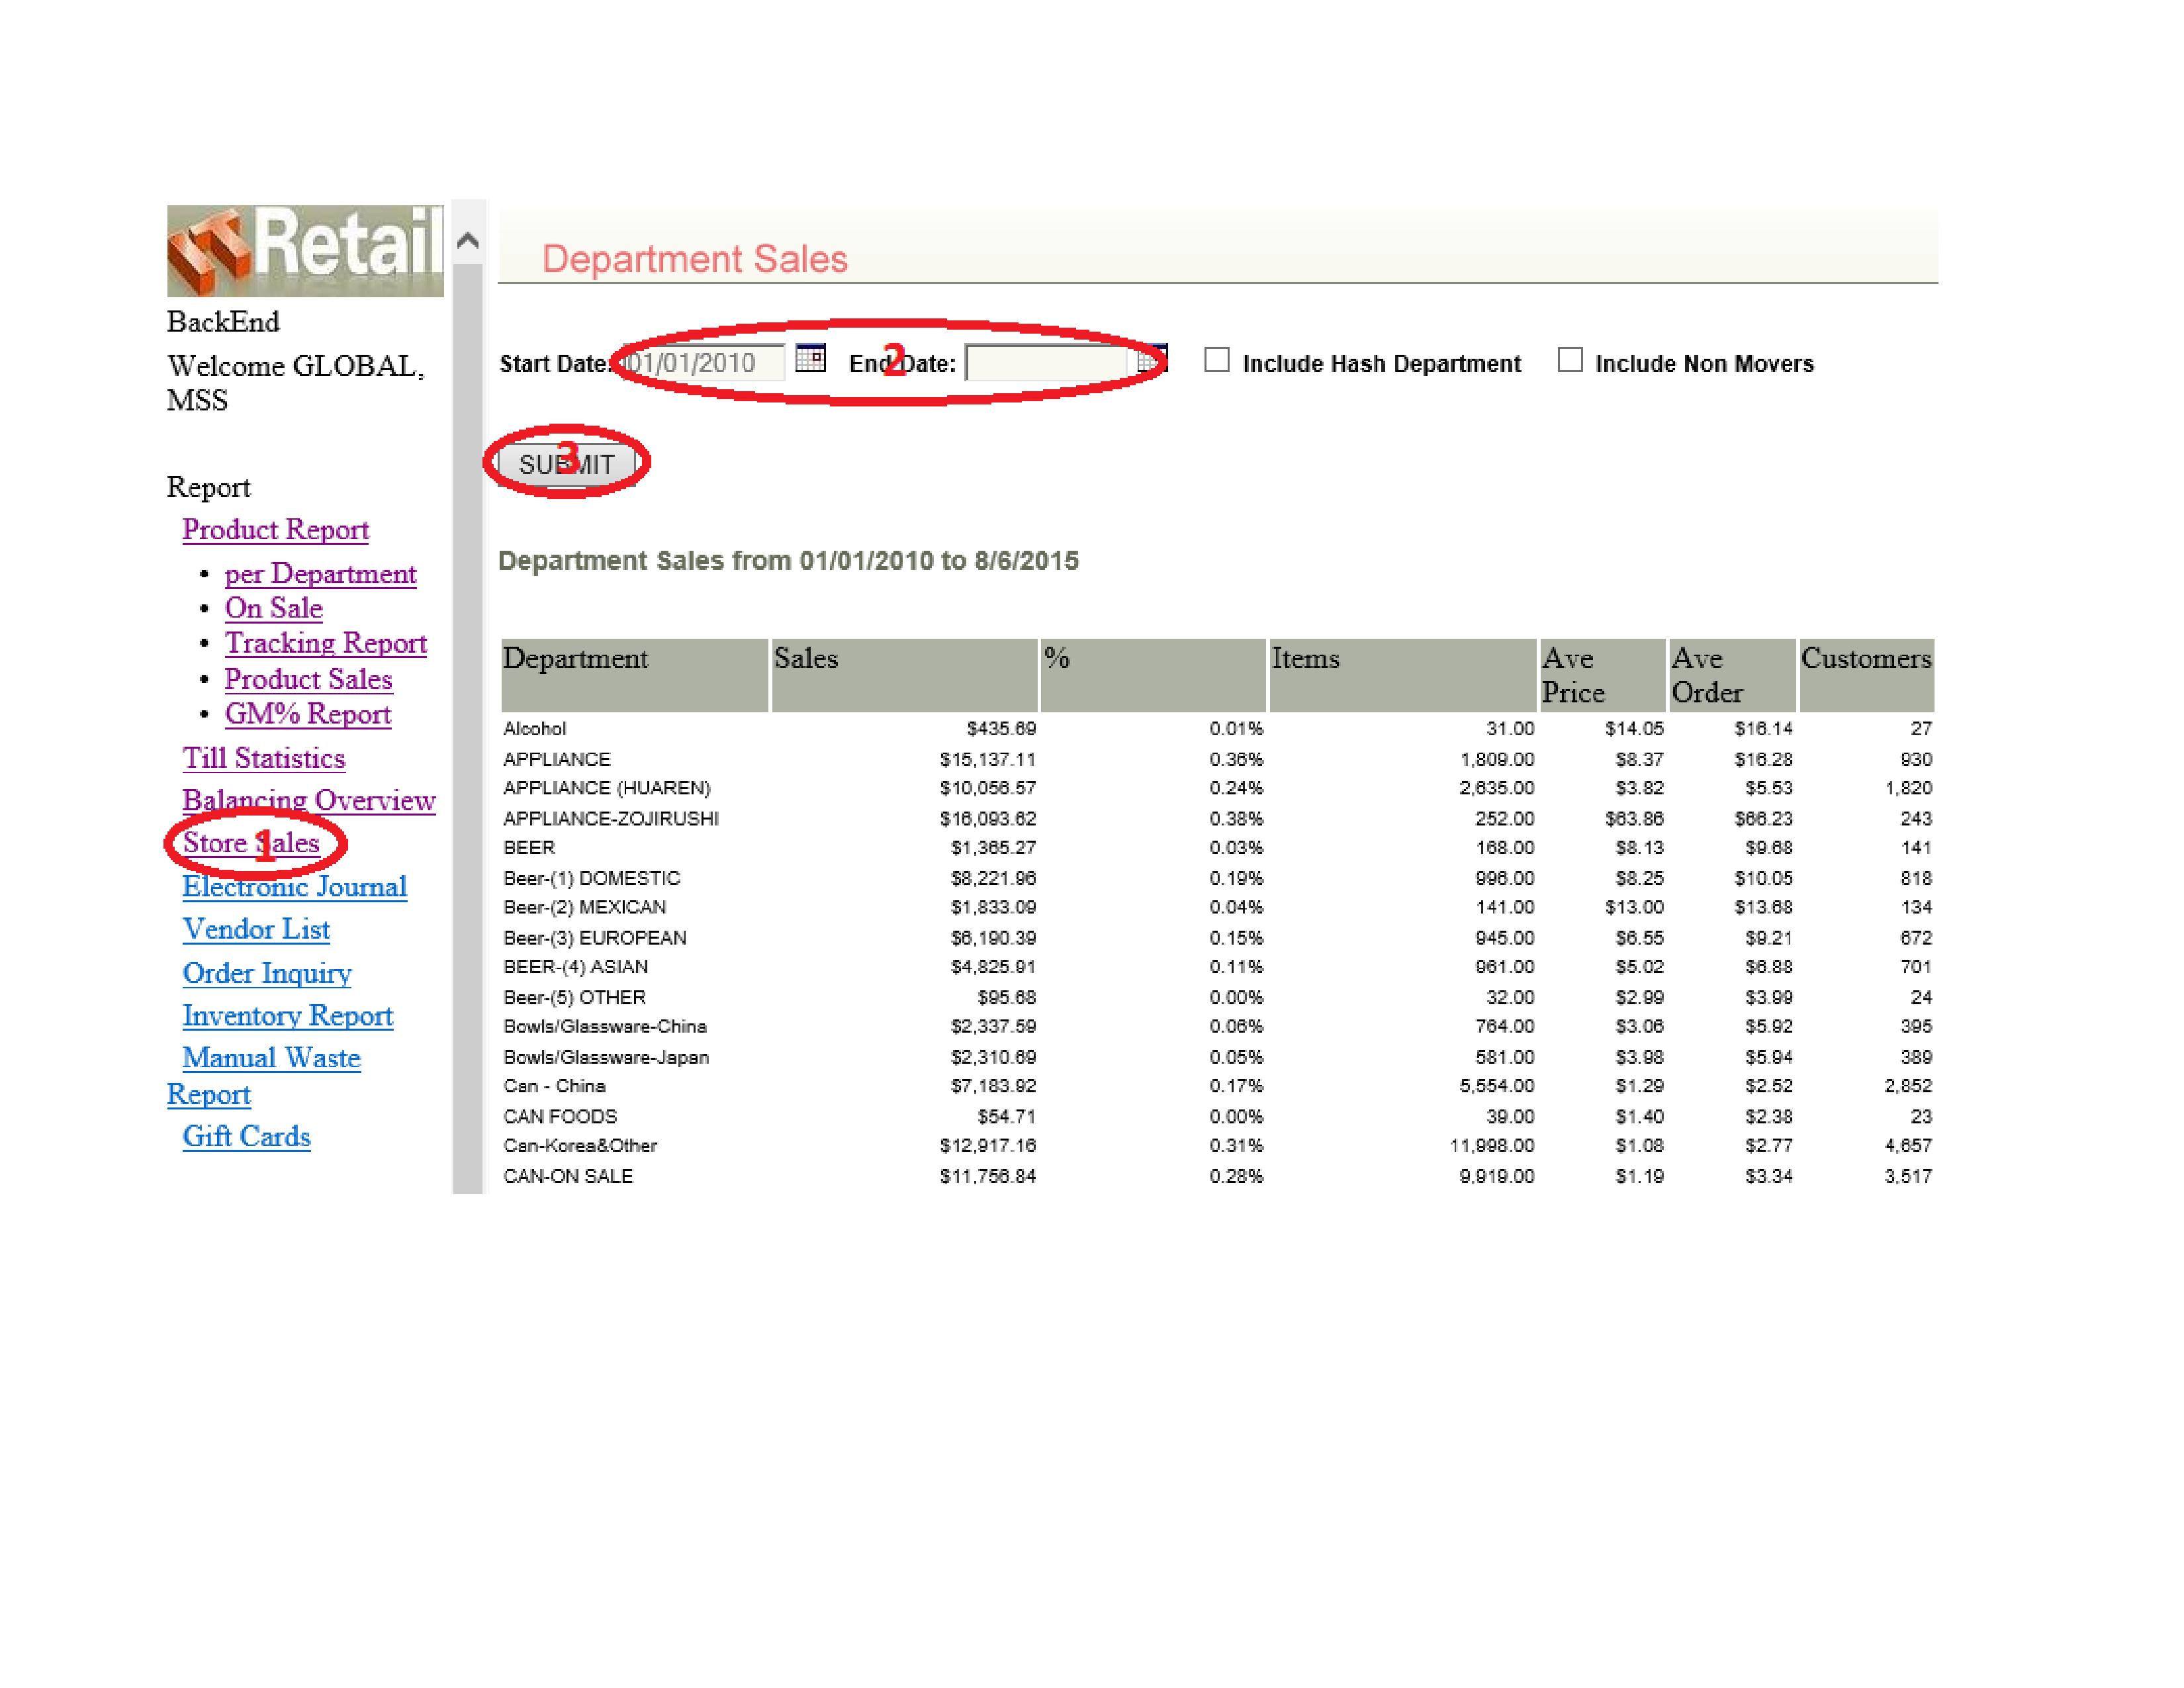Click the Ave Order column header
The image size is (2184, 1688).
tap(1733, 676)
